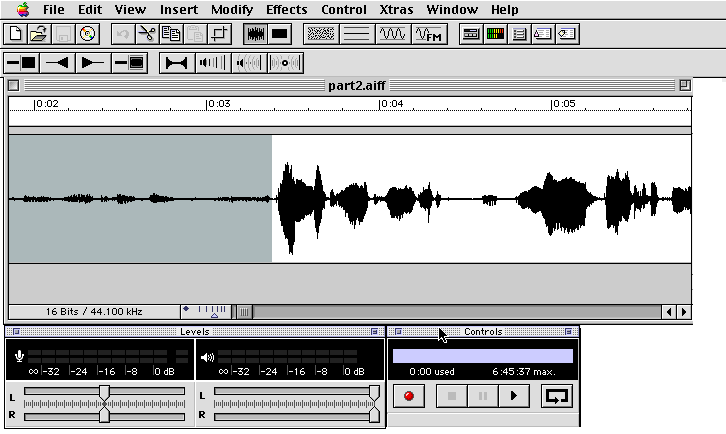This screenshot has height=434, width=726.
Task: Click the volume bars speaker icon
Action: click(x=213, y=63)
